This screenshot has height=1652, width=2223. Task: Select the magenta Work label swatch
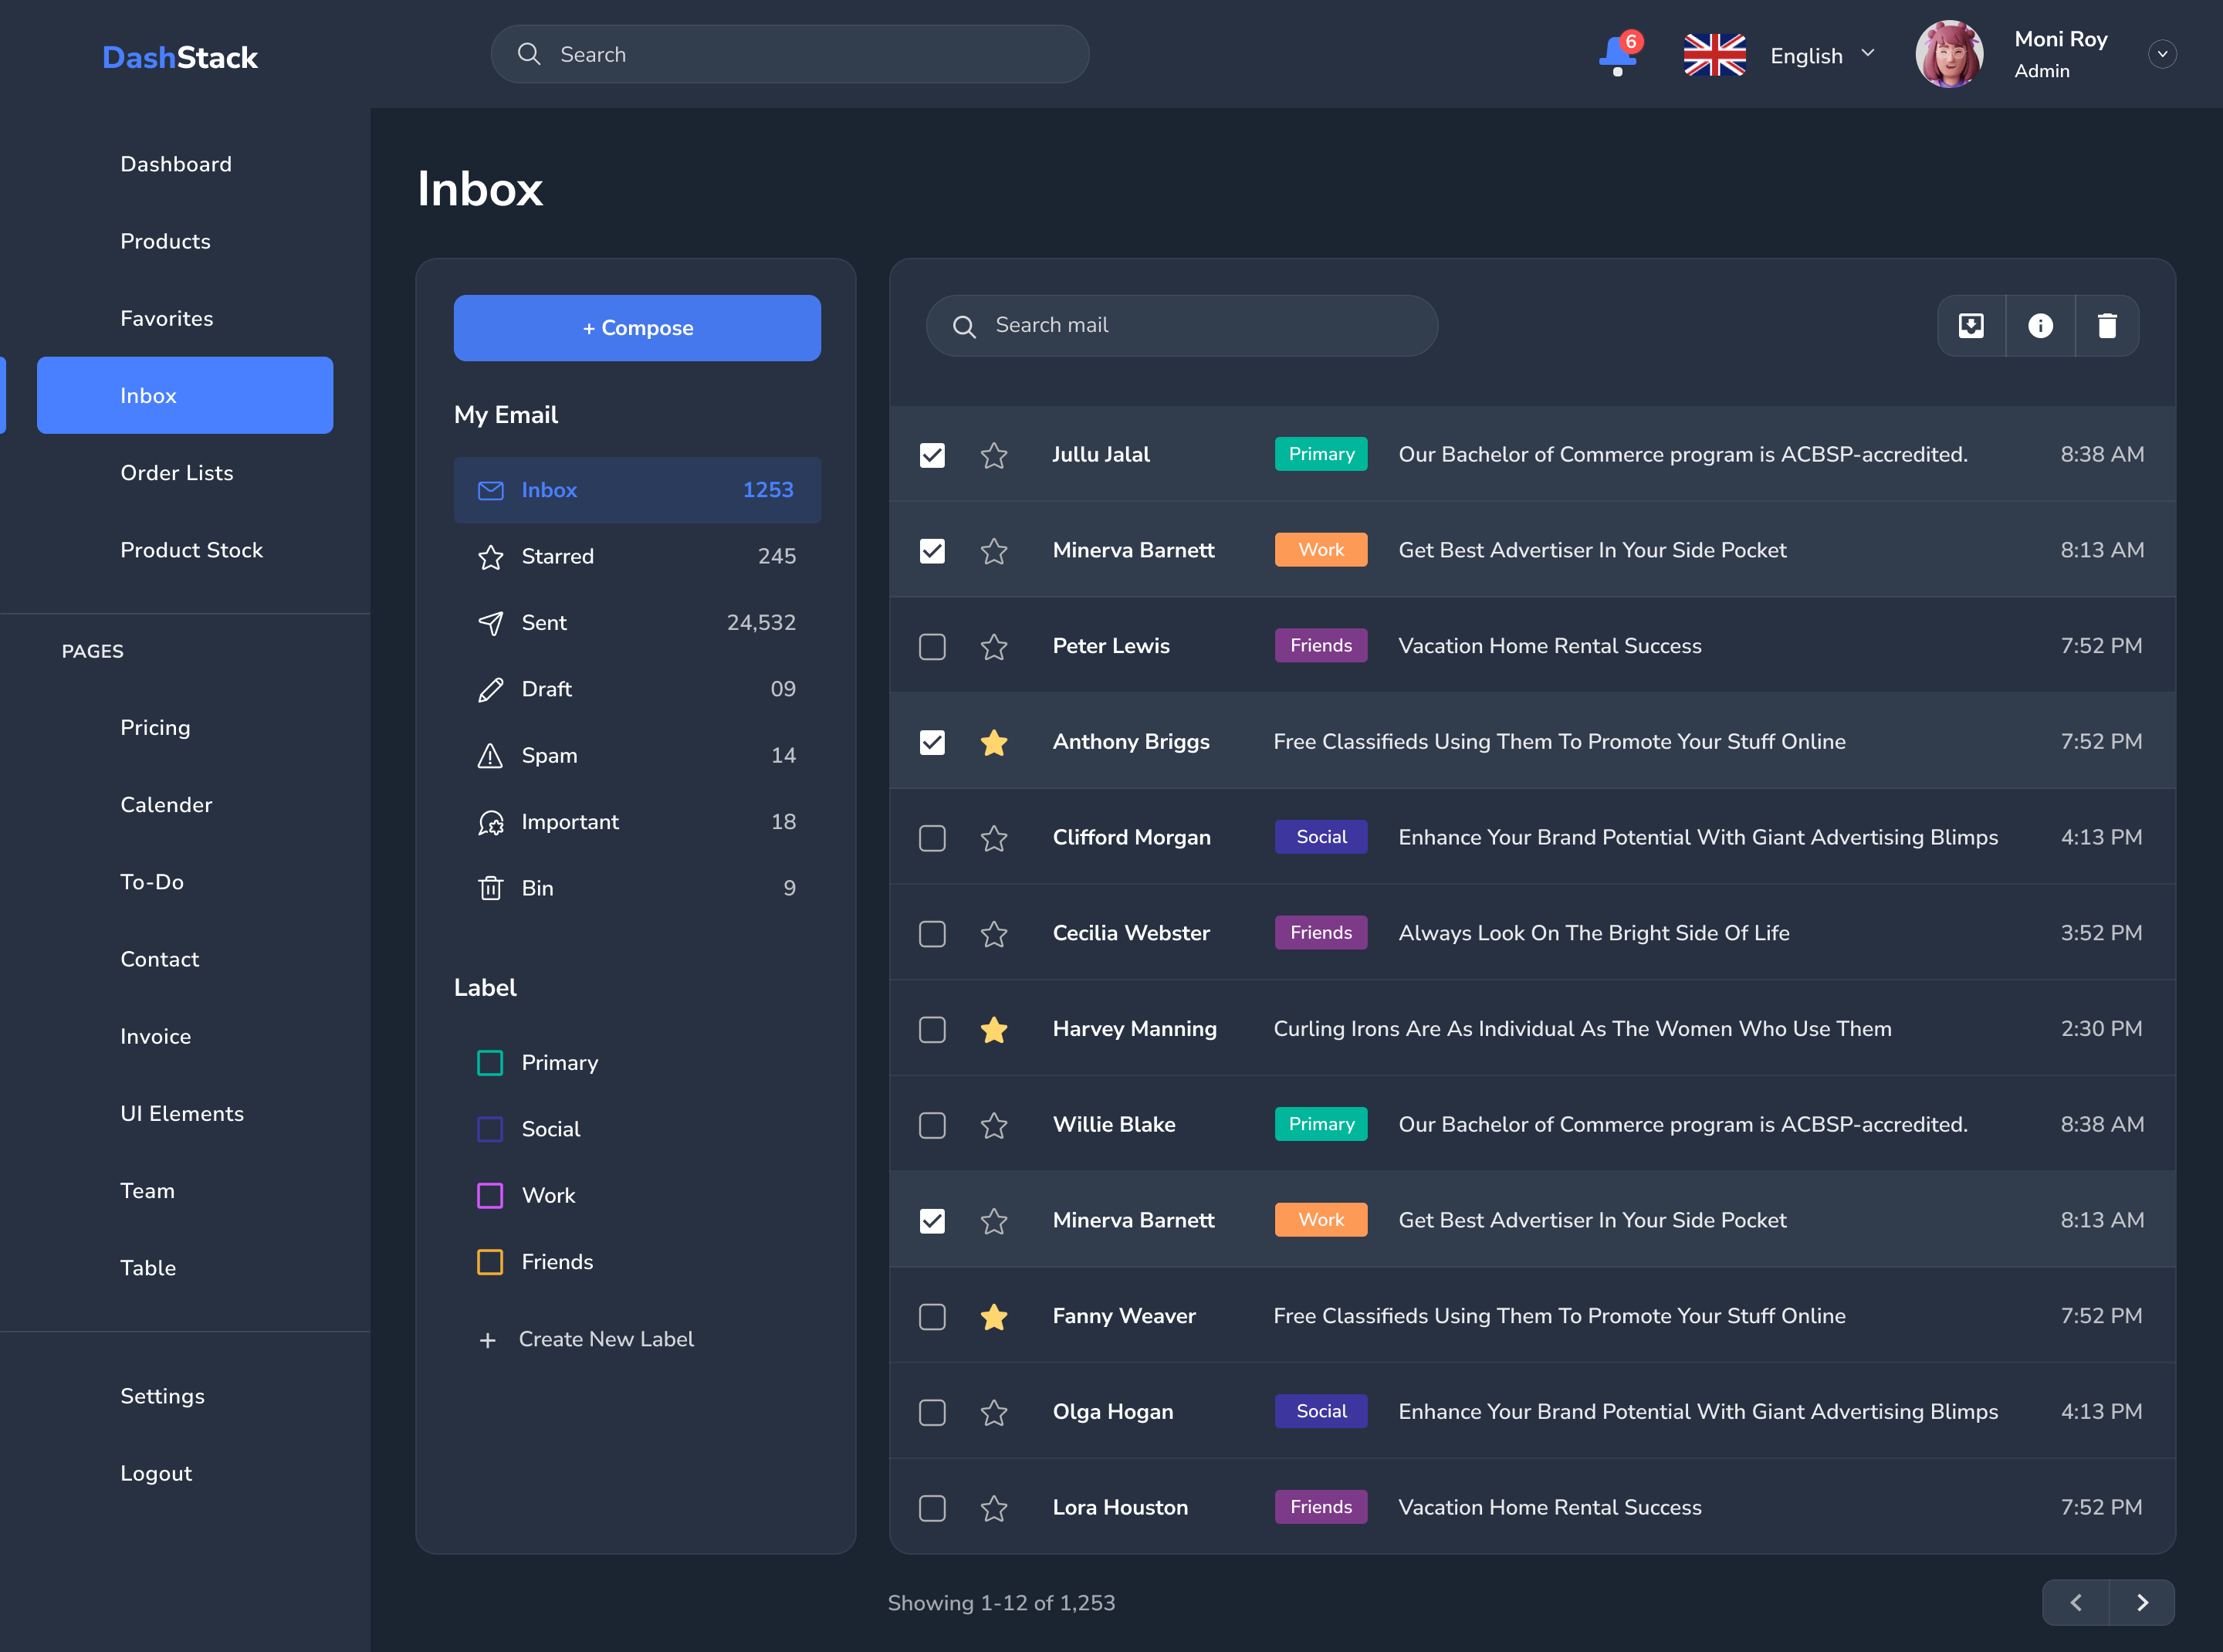(x=490, y=1196)
